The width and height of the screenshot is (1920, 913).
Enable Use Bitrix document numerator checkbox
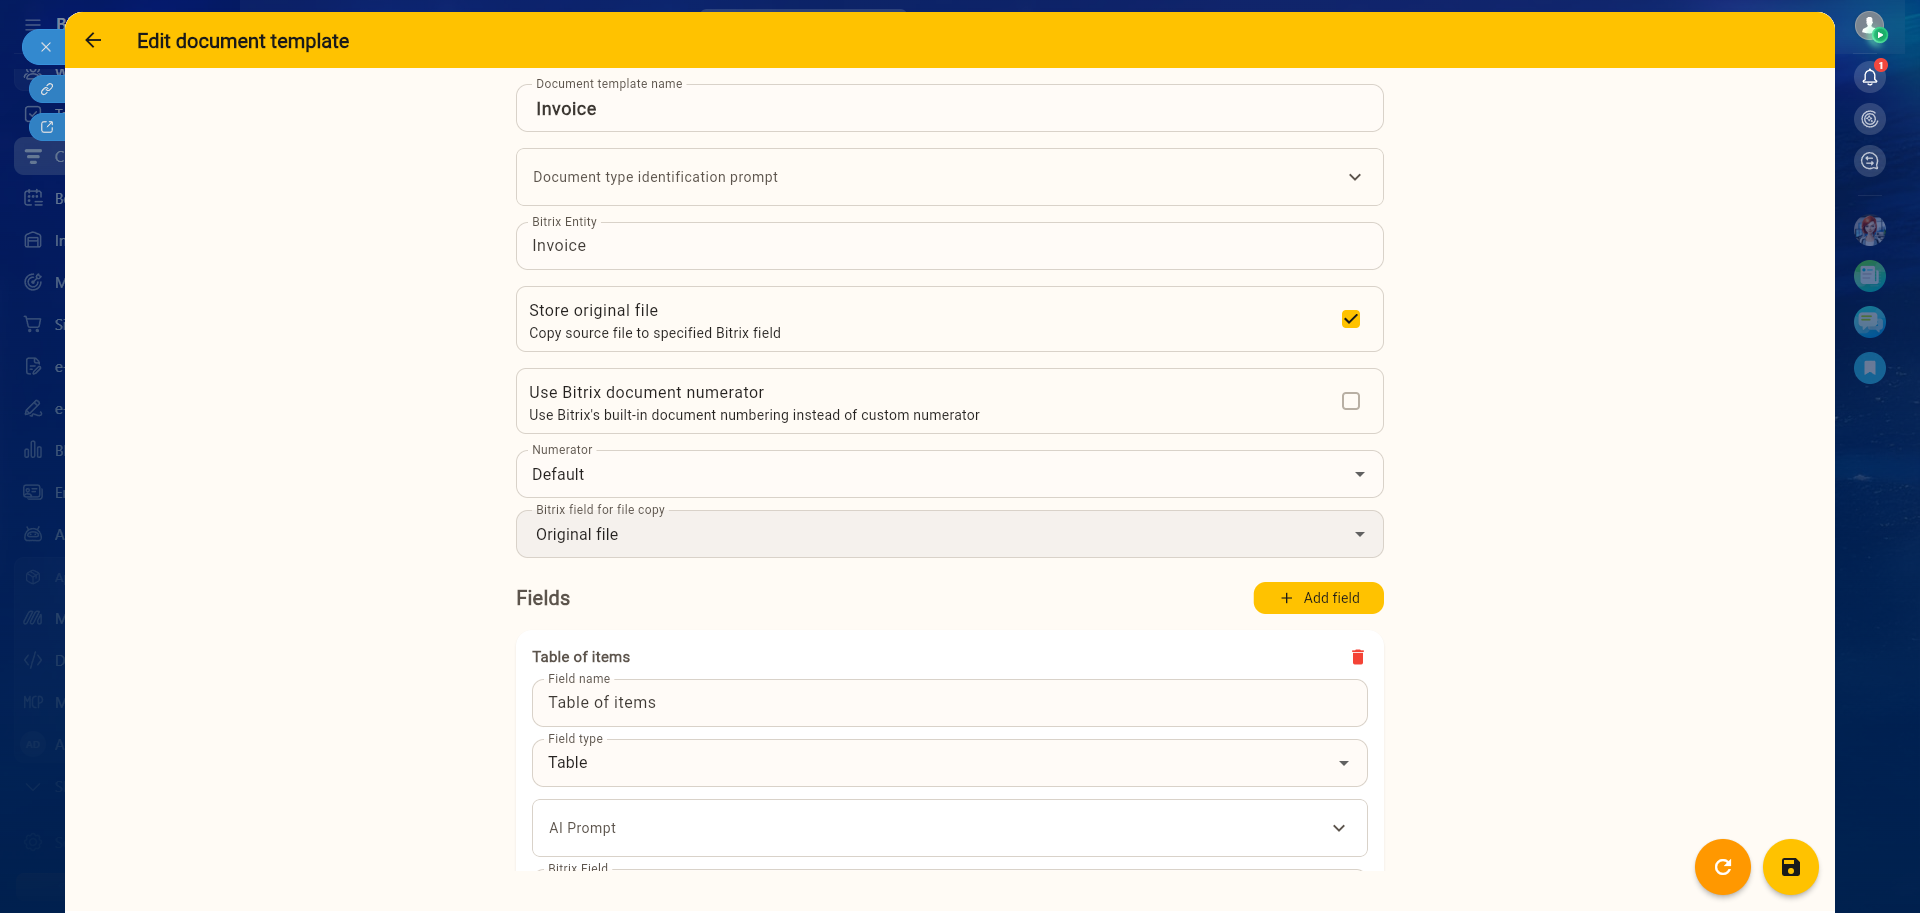(x=1350, y=401)
